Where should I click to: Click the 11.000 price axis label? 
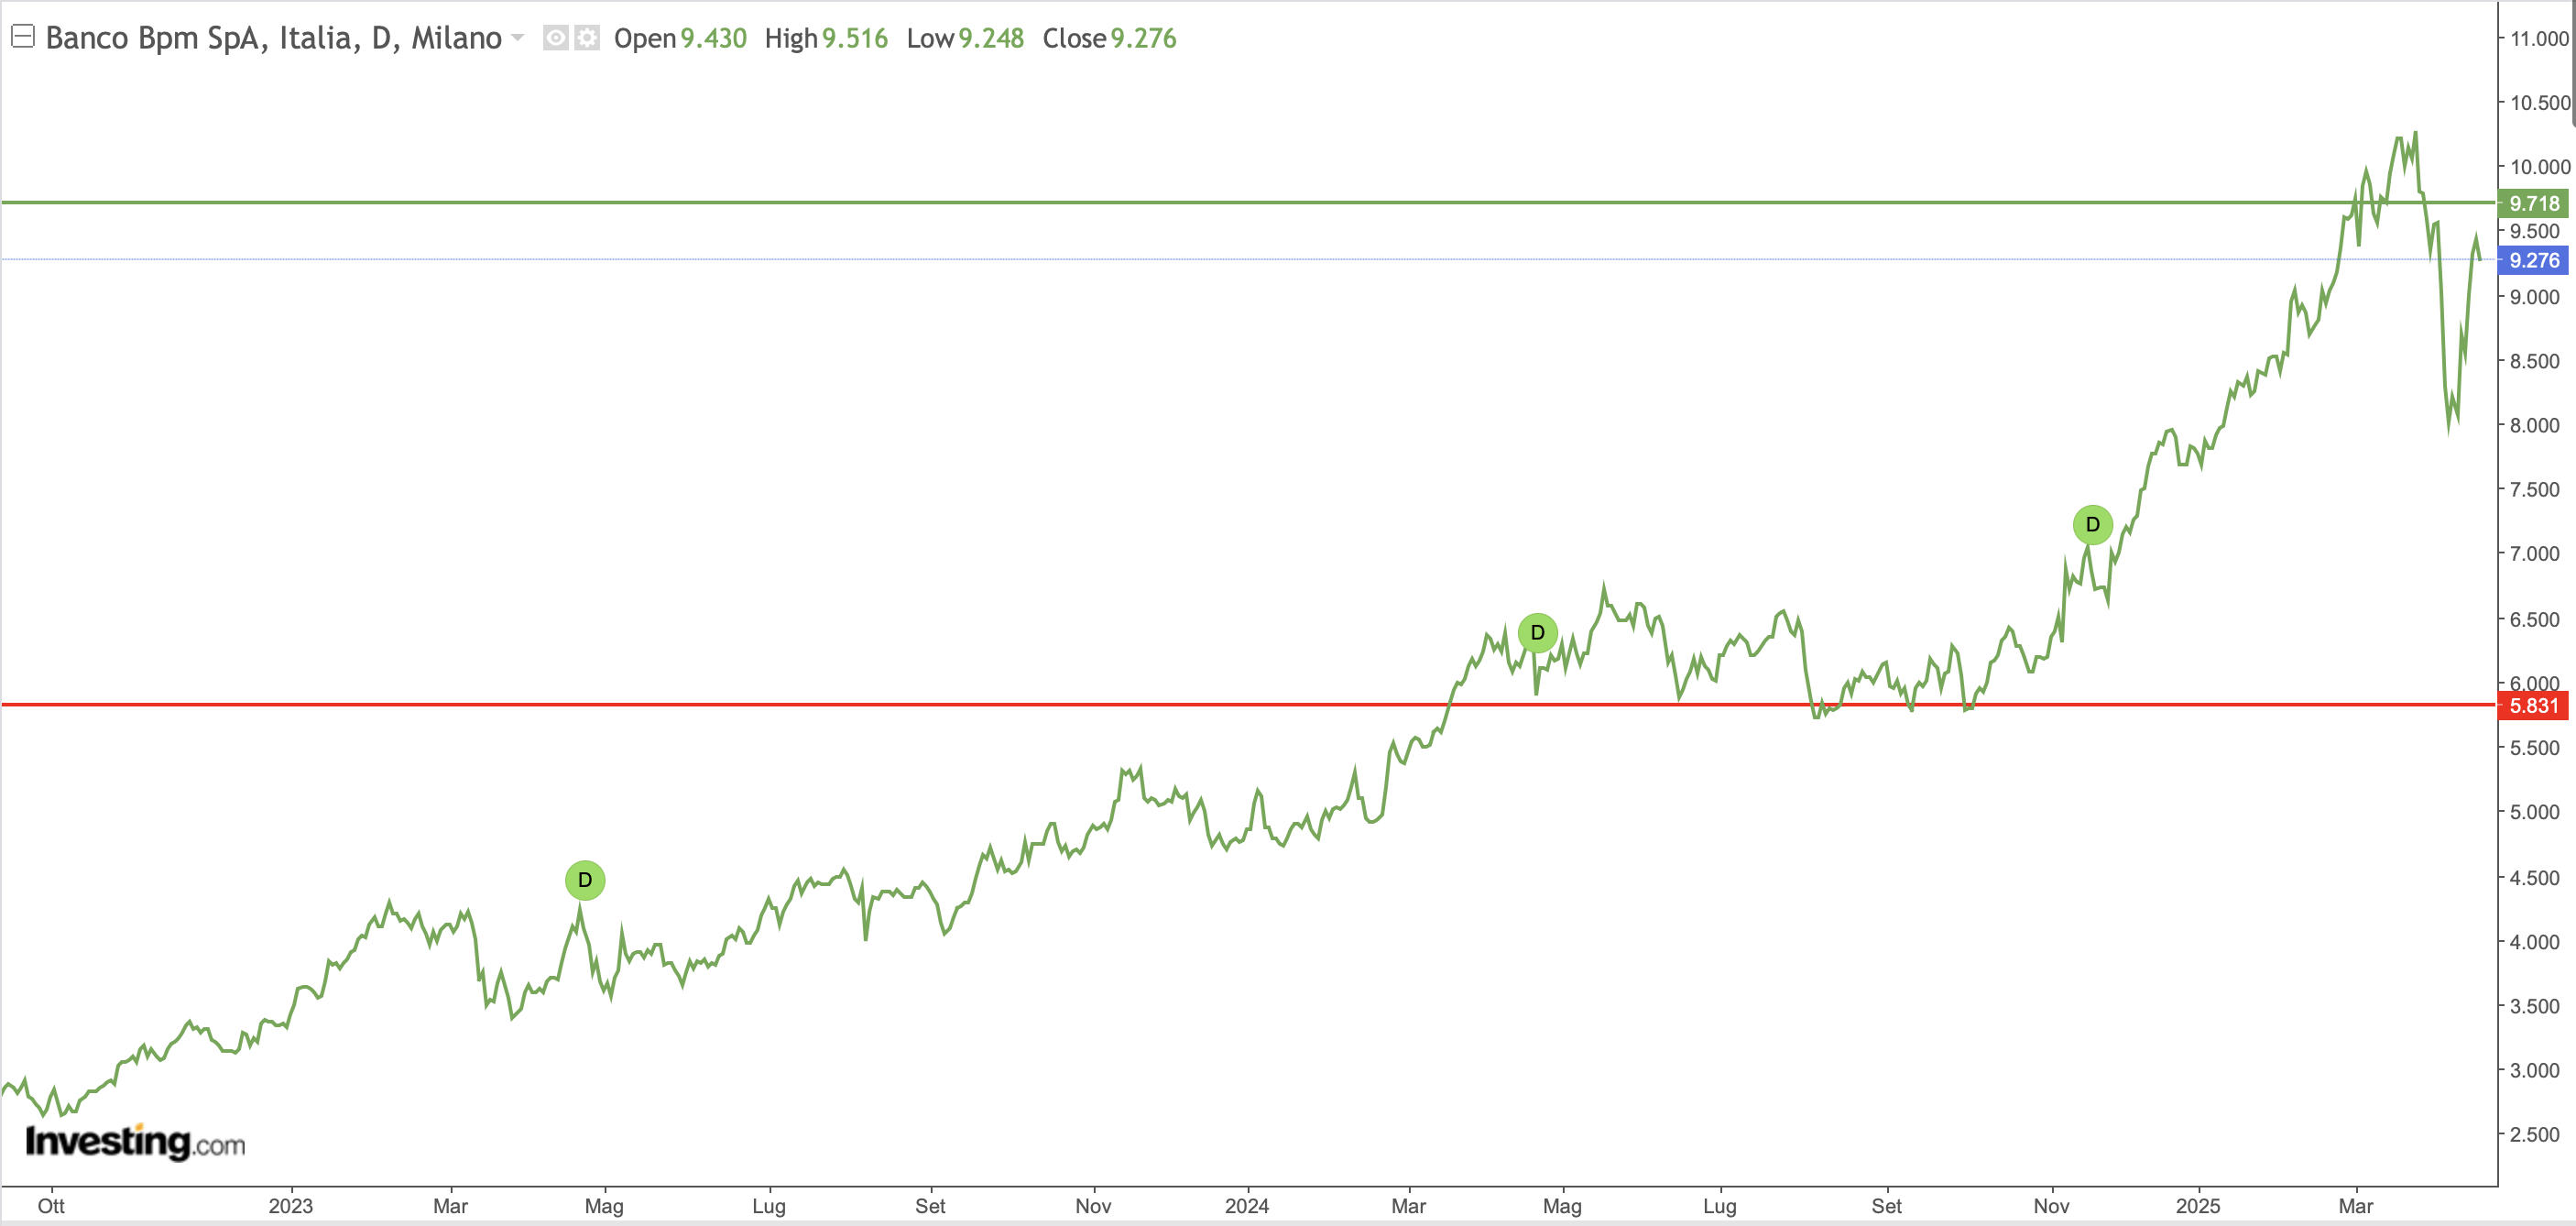click(2539, 38)
